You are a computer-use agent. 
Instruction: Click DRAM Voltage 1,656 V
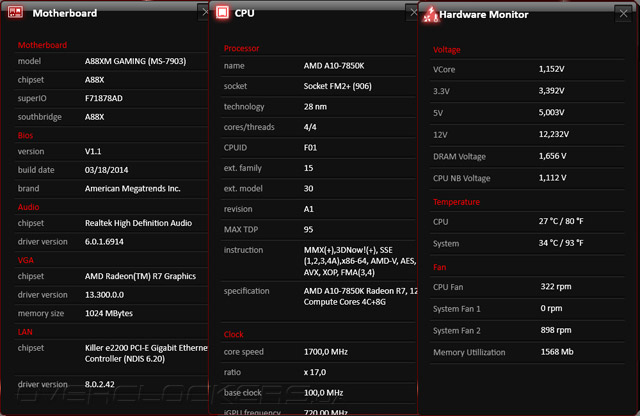pos(552,156)
